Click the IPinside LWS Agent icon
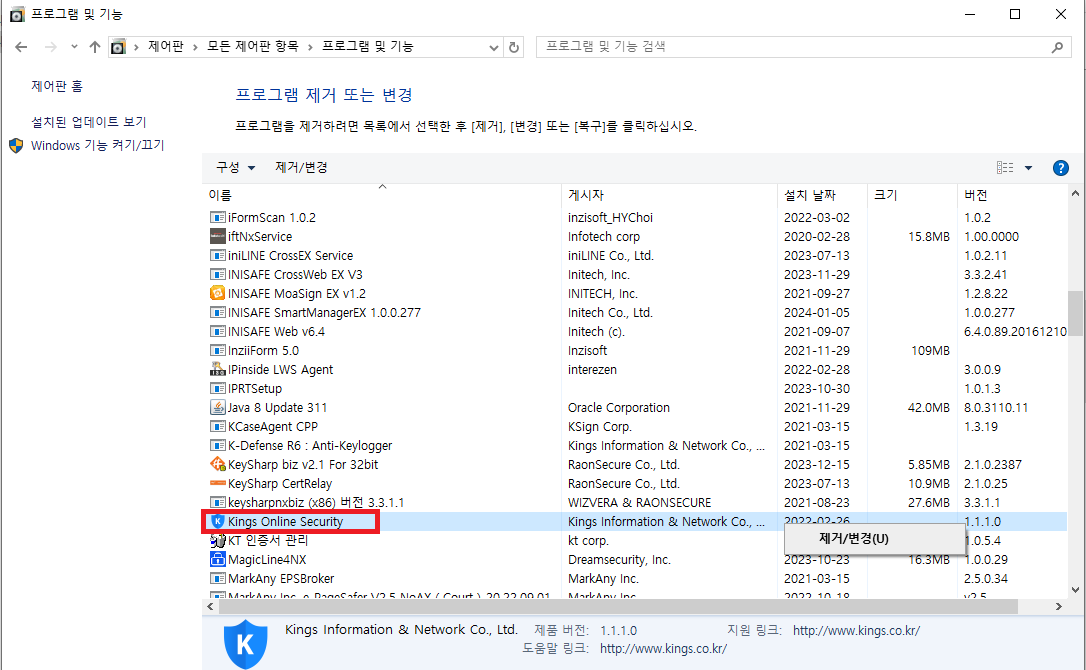 (x=217, y=369)
